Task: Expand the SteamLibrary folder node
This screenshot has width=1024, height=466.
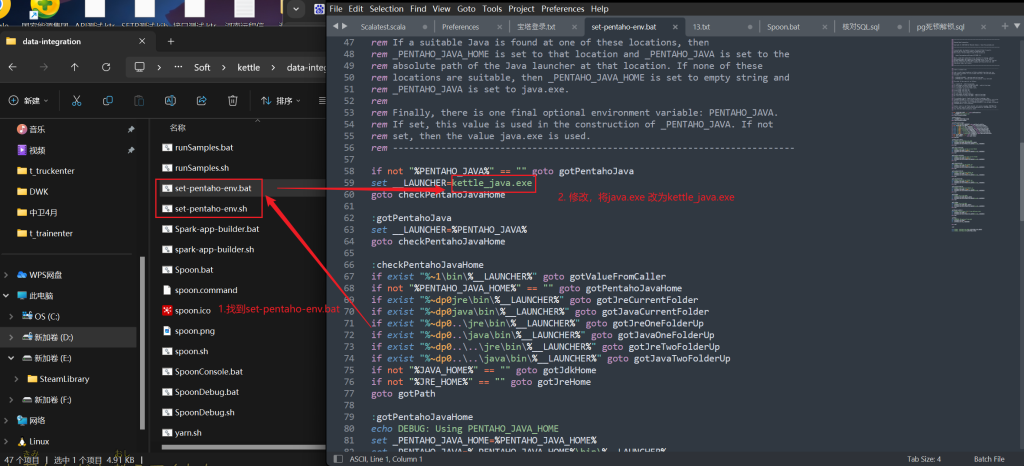Action: point(18,379)
